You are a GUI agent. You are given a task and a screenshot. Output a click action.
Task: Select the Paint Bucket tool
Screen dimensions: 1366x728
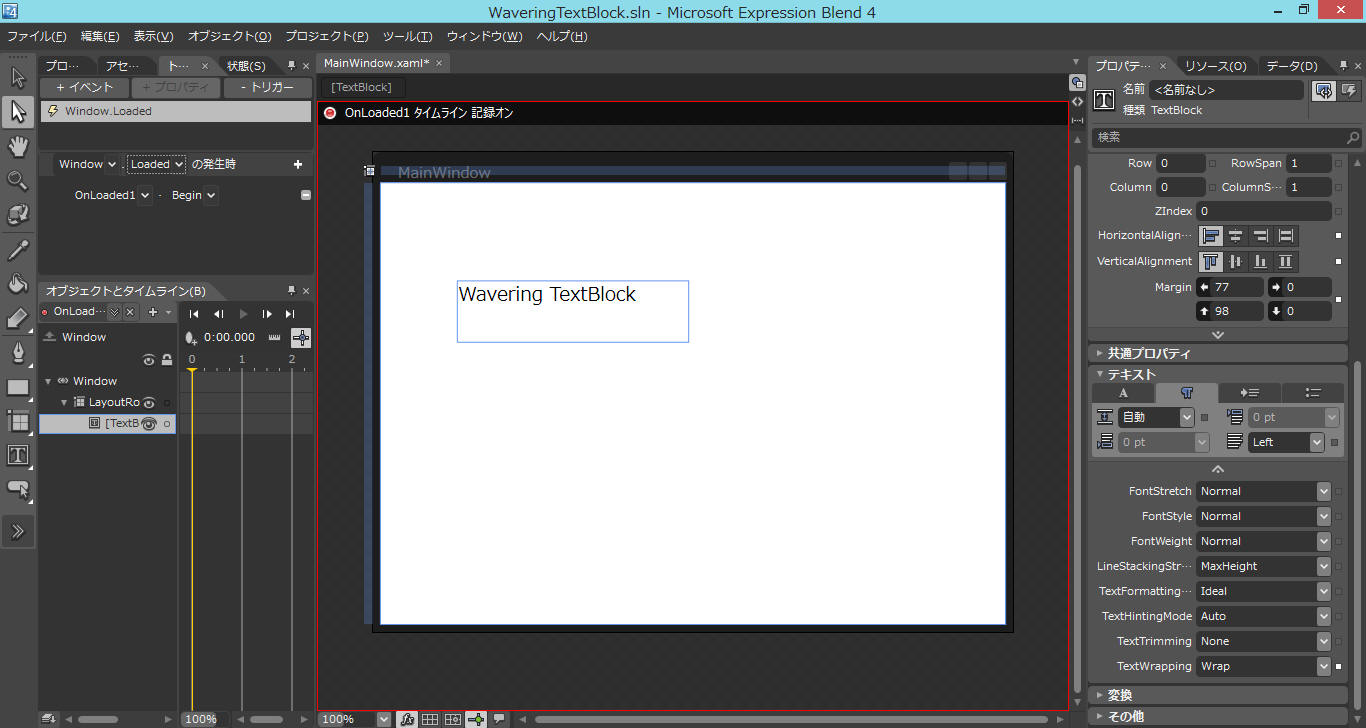[17, 284]
